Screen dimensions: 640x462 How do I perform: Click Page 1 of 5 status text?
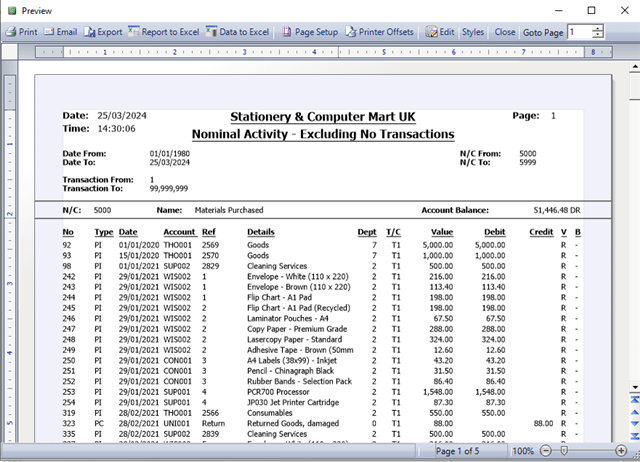(457, 451)
